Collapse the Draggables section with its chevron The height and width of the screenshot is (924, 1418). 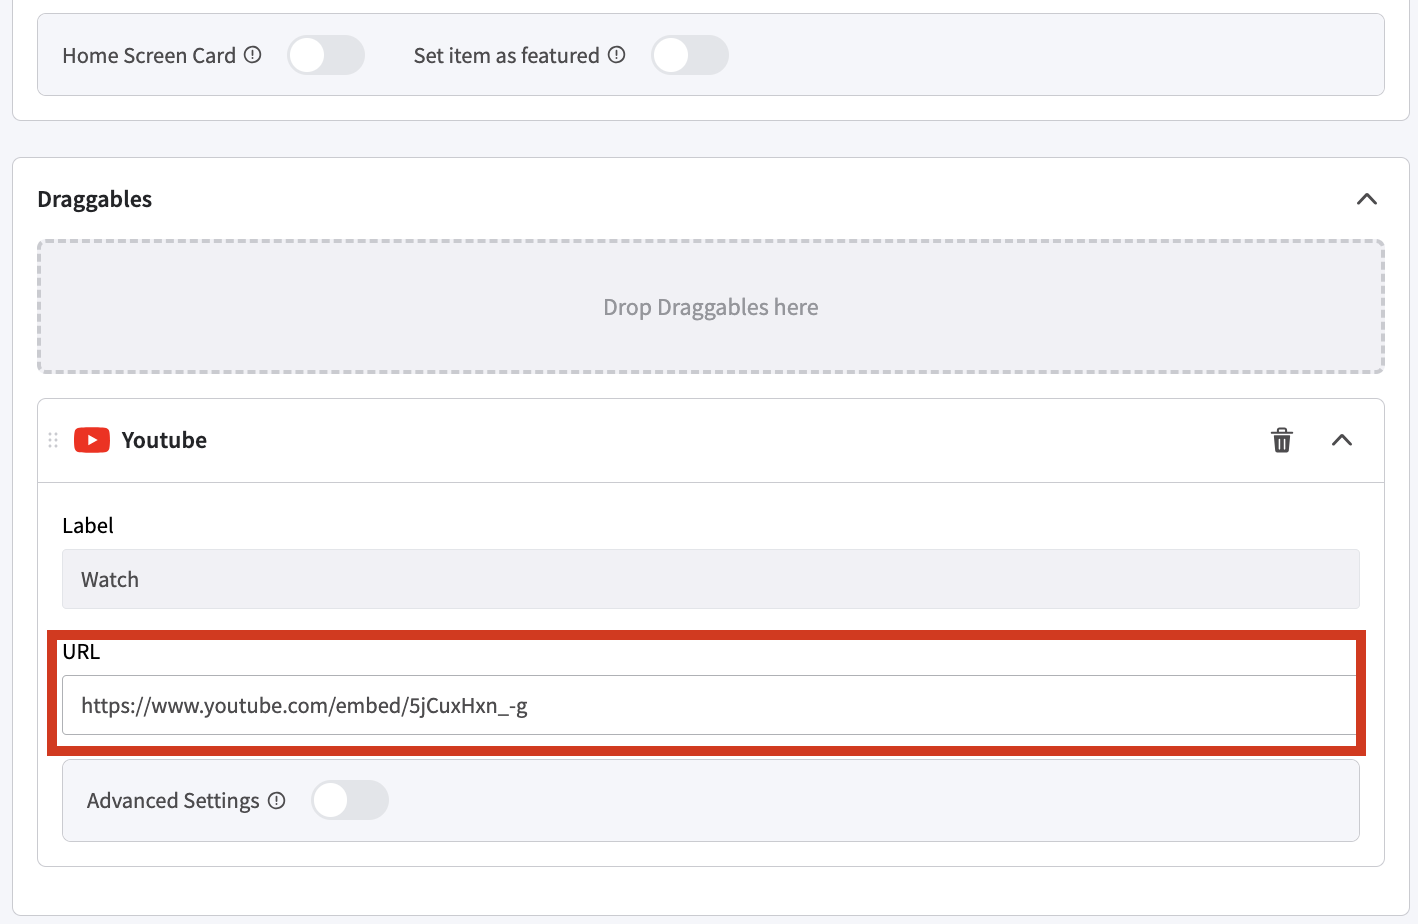pos(1366,199)
